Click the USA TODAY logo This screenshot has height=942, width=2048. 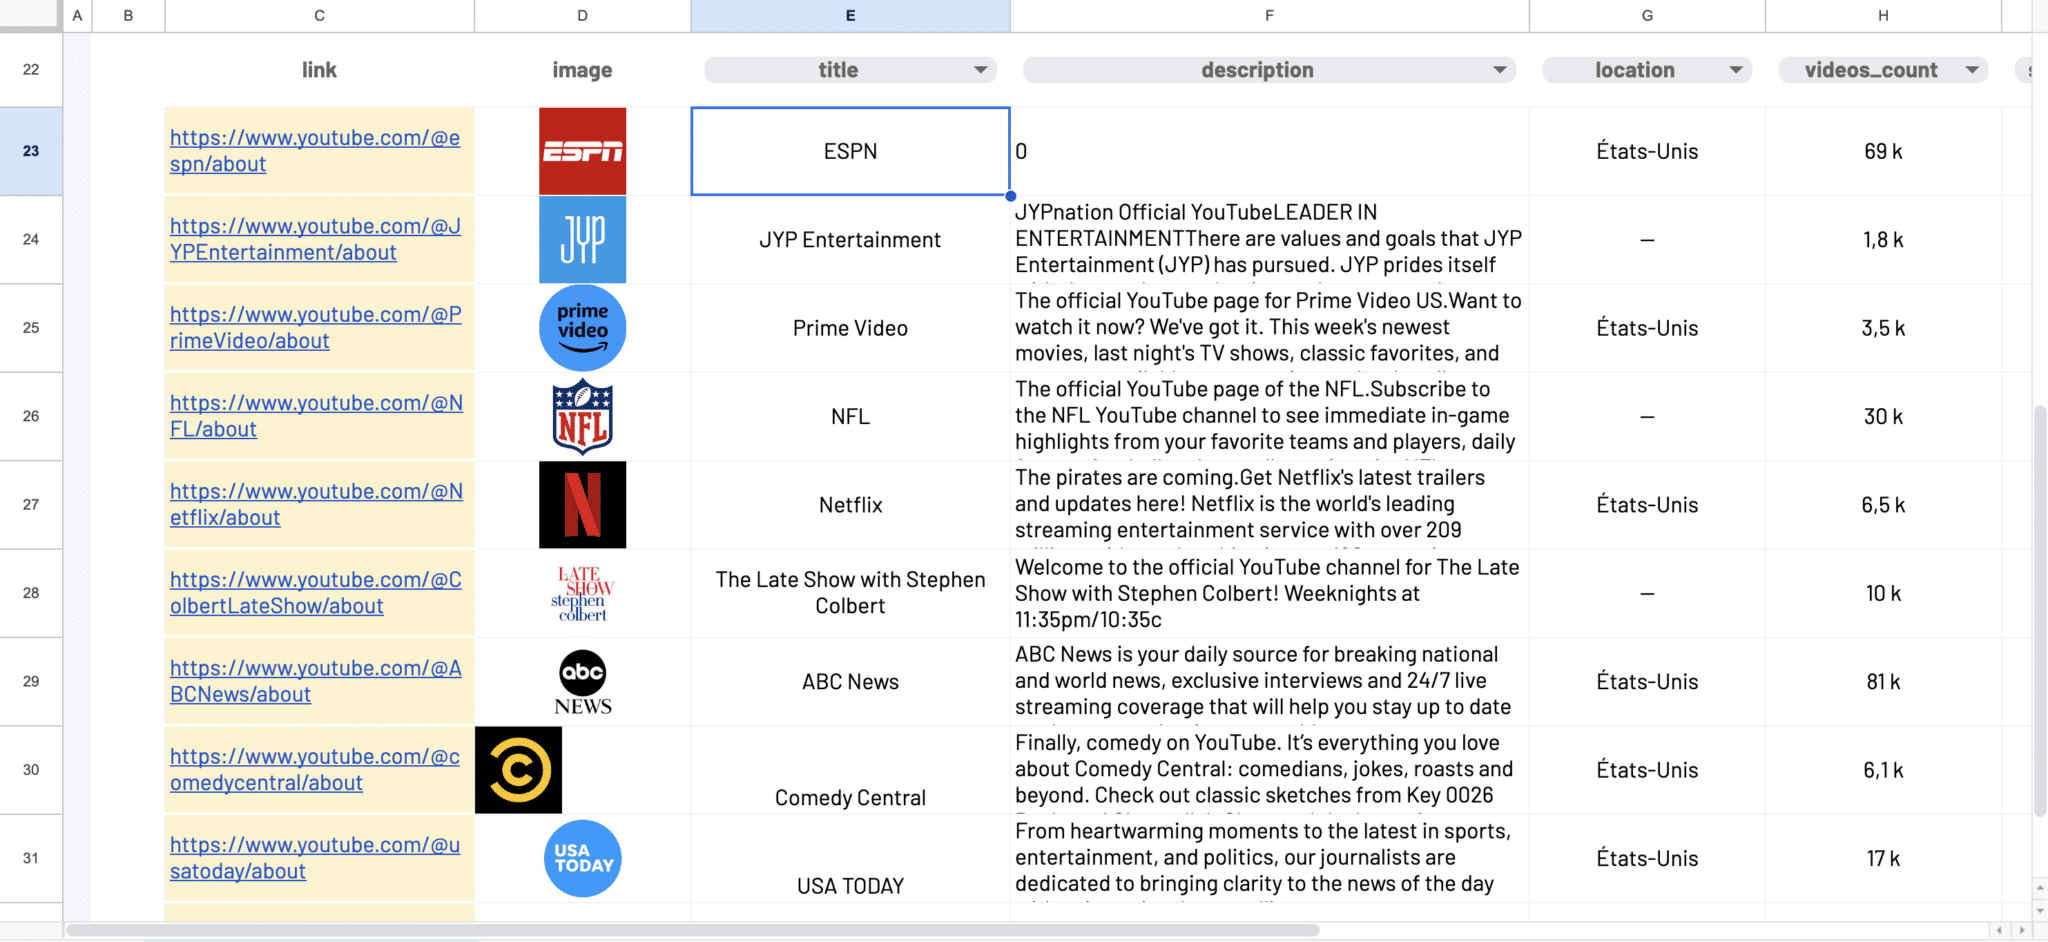[582, 859]
